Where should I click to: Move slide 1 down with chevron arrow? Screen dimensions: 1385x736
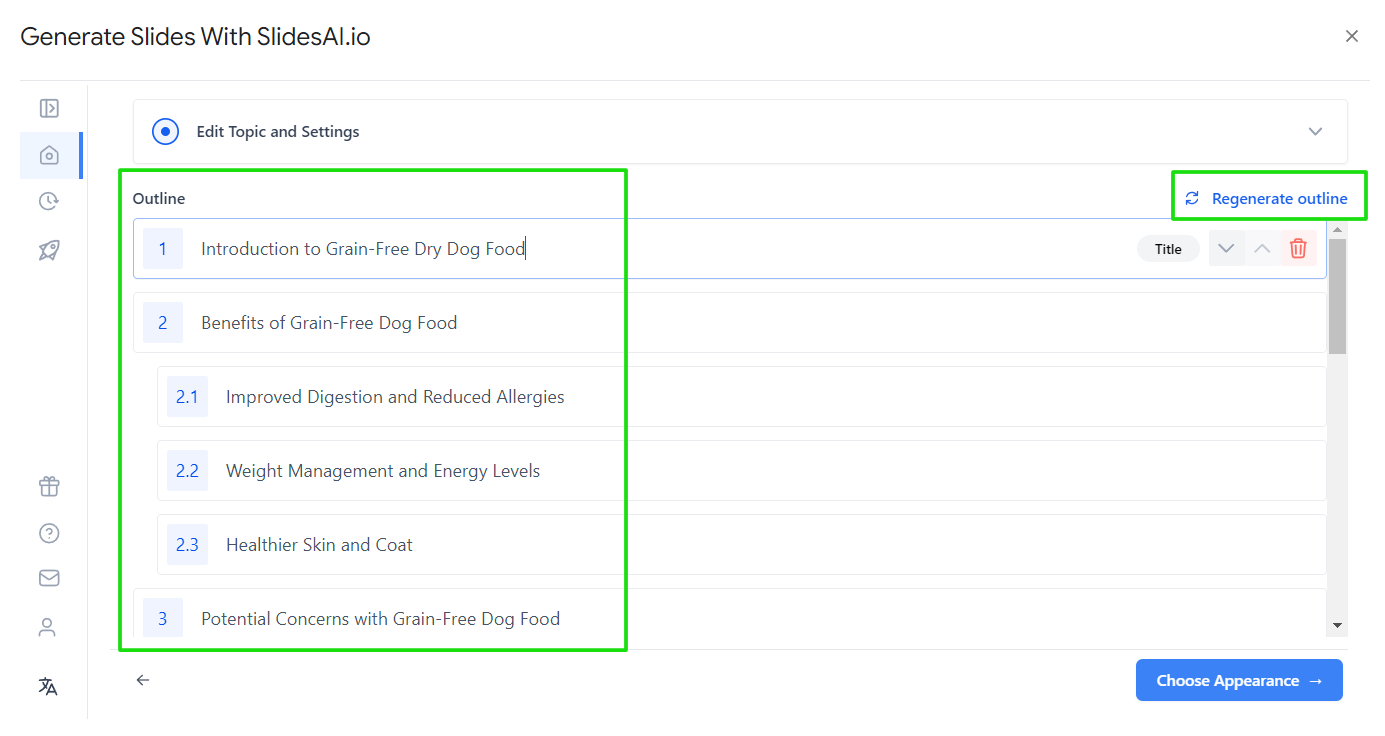[x=1226, y=248]
